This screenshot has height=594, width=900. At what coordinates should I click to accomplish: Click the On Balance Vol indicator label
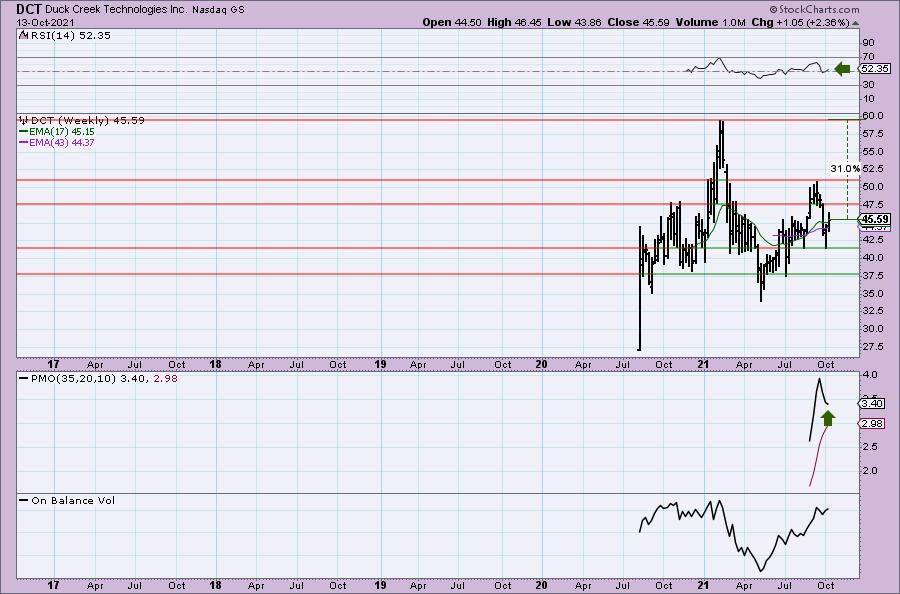coord(73,501)
